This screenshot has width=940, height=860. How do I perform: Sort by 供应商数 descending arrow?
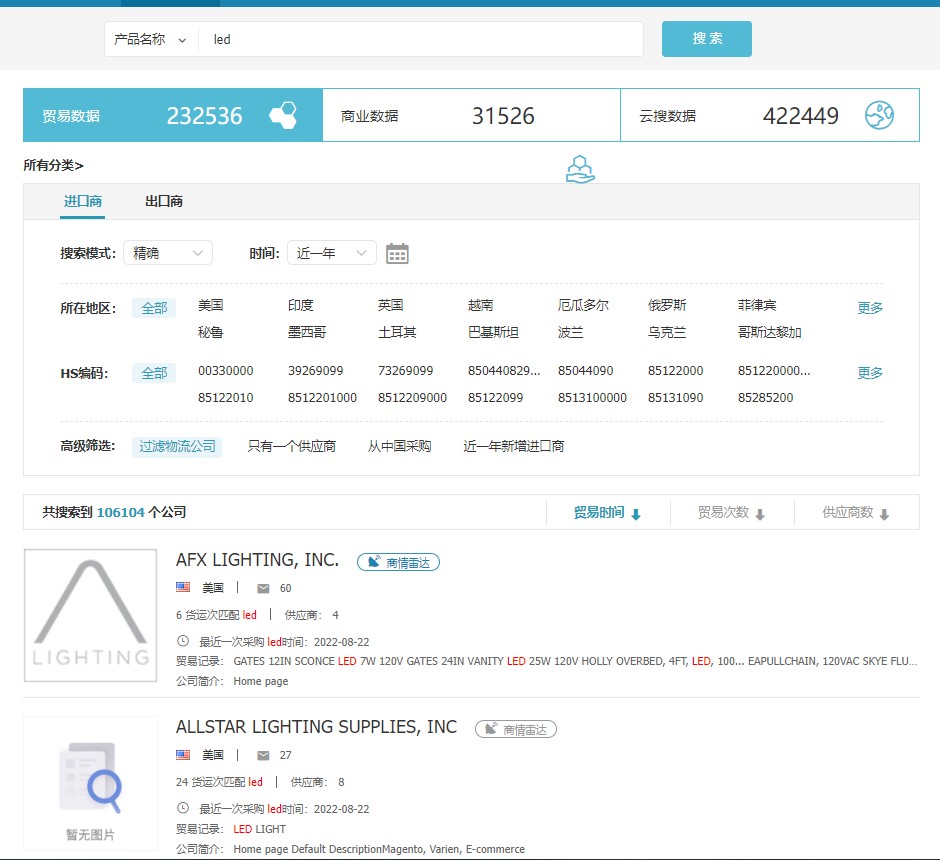pos(884,514)
